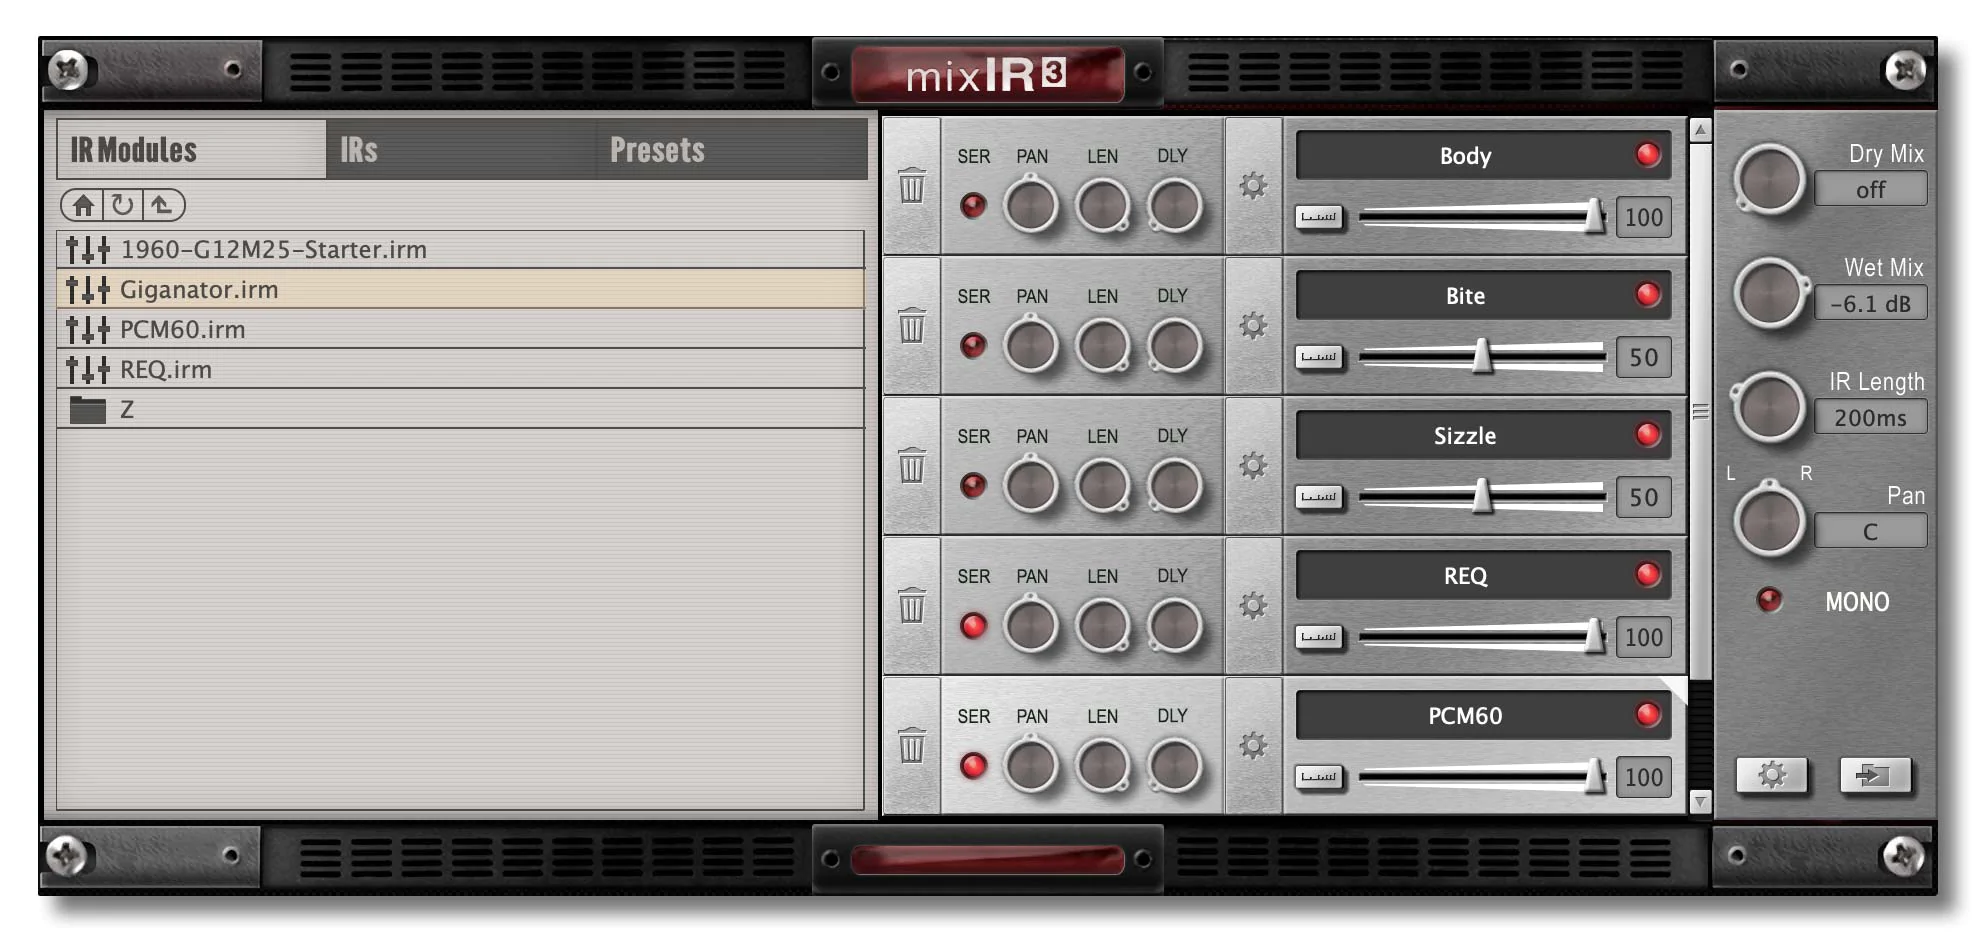Click the ruler icon under Bite

(x=1319, y=357)
